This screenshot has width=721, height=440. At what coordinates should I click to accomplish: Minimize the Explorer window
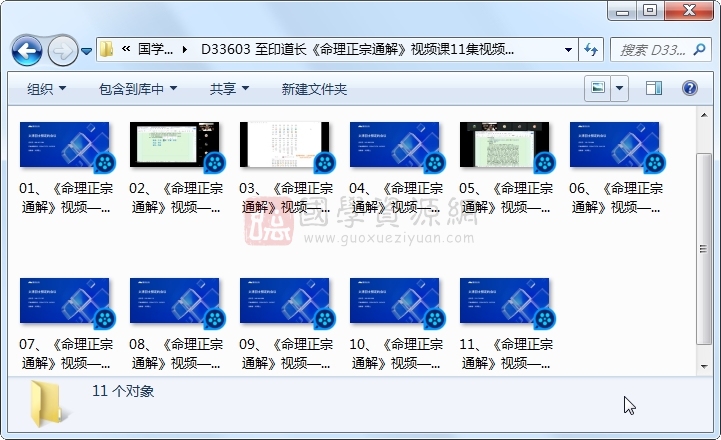(622, 11)
